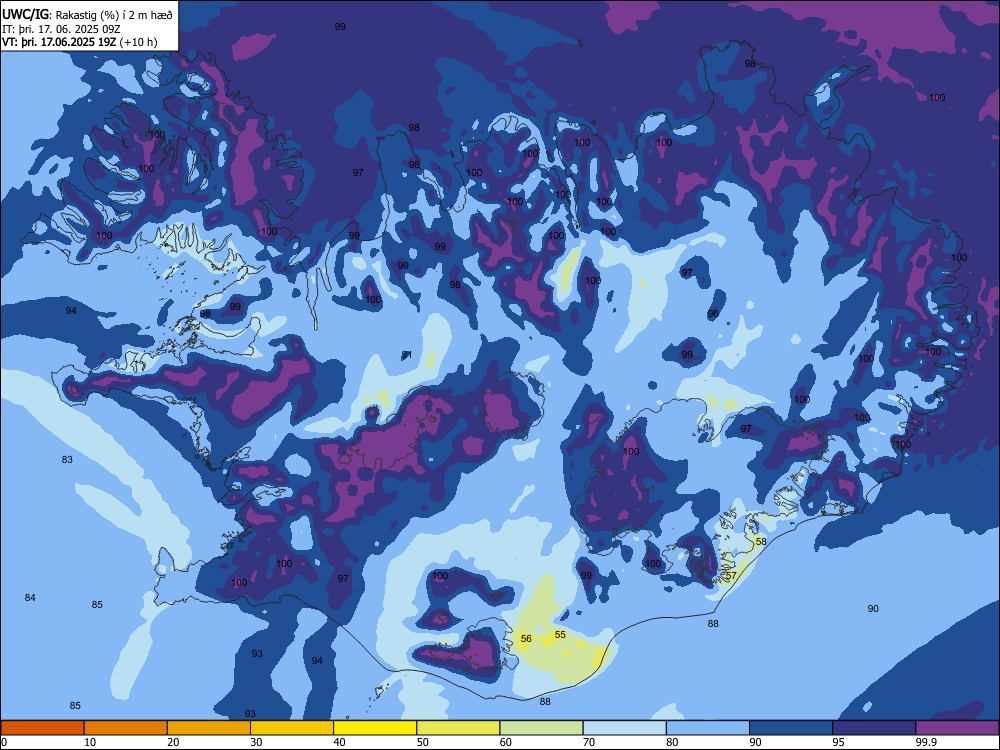
Task: Click the legend tick label '60'
Action: [x=506, y=742]
